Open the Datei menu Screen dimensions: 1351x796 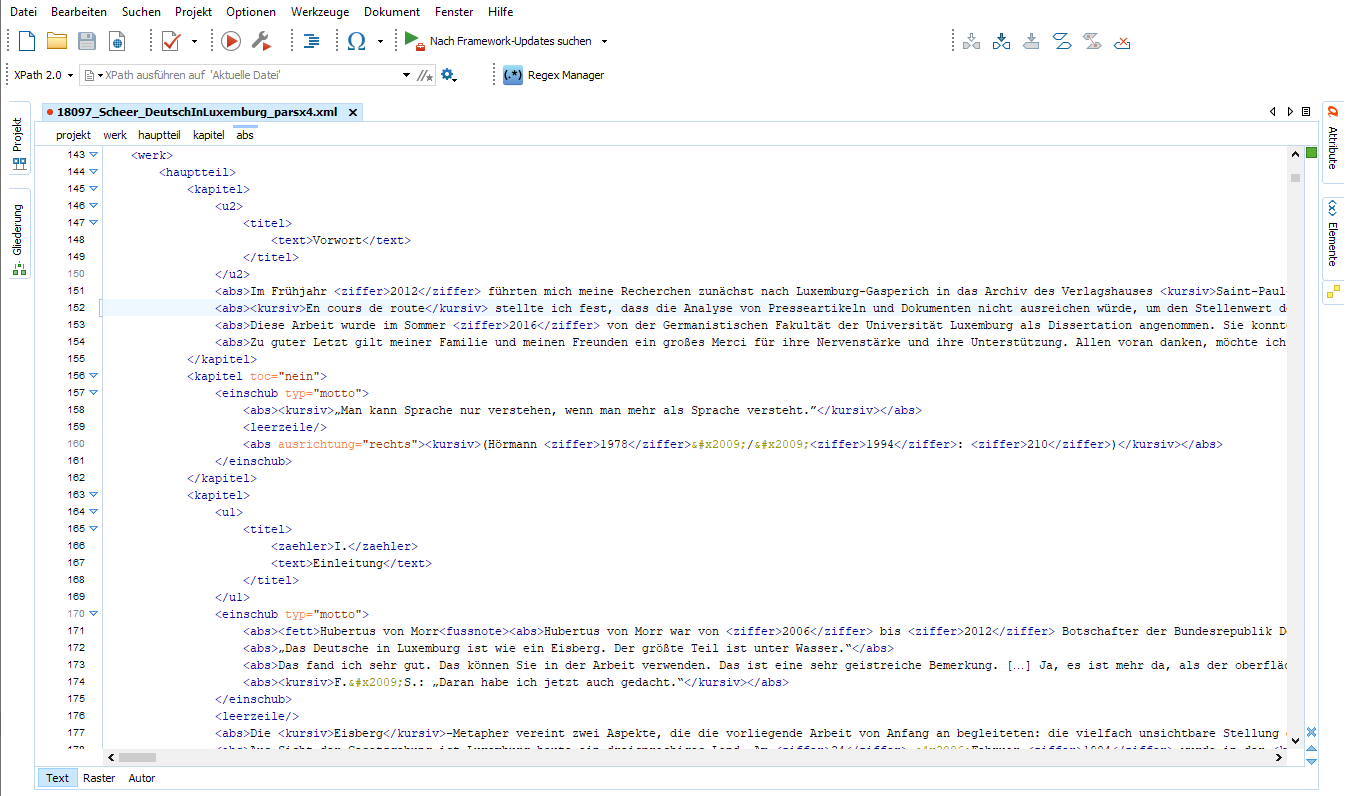coord(24,12)
